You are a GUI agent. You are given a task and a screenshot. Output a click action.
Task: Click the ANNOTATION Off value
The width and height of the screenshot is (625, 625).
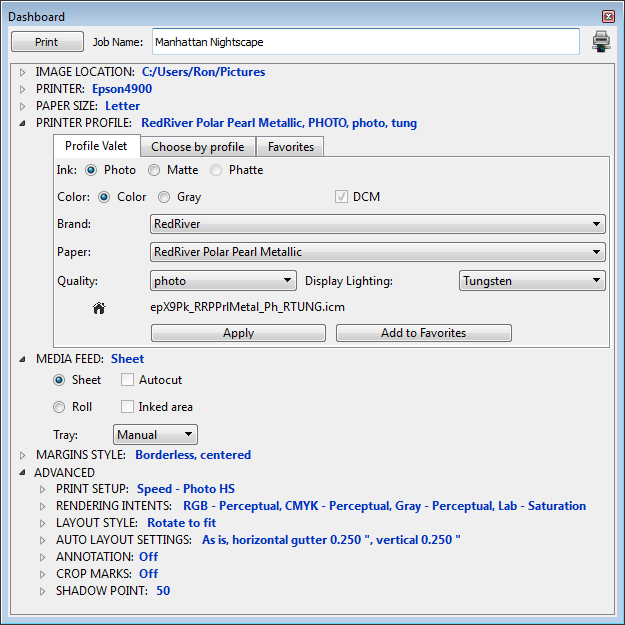(148, 556)
